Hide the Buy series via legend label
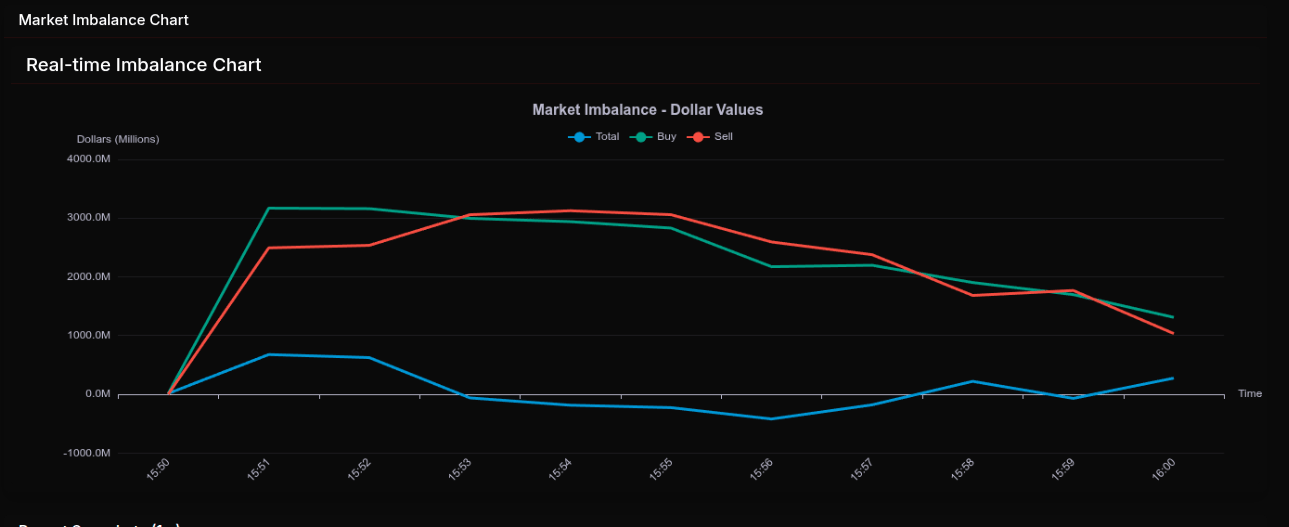The height and width of the screenshot is (527, 1289). tap(666, 137)
